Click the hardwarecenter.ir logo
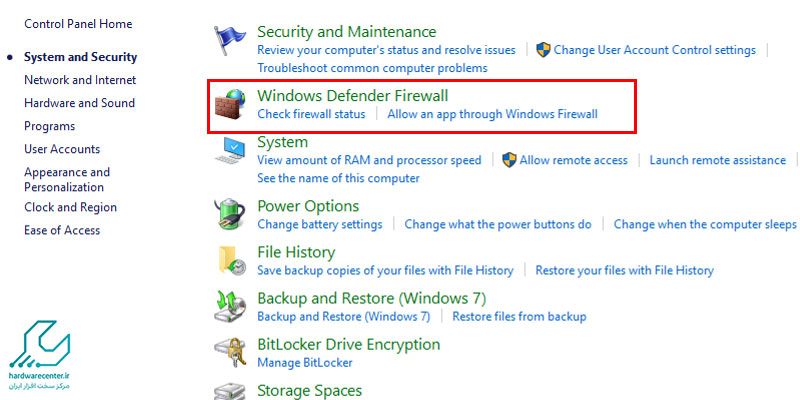Viewport: 800px width, 400px height. pyautogui.click(x=40, y=355)
